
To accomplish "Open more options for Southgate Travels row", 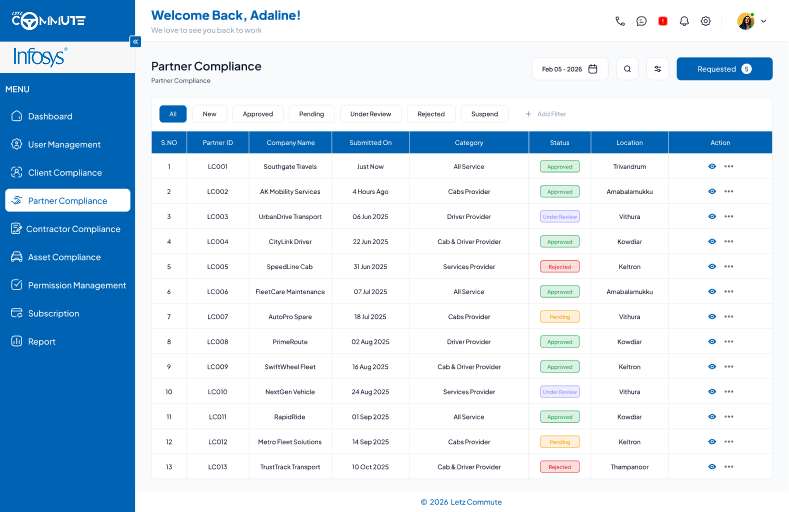I will [x=729, y=166].
